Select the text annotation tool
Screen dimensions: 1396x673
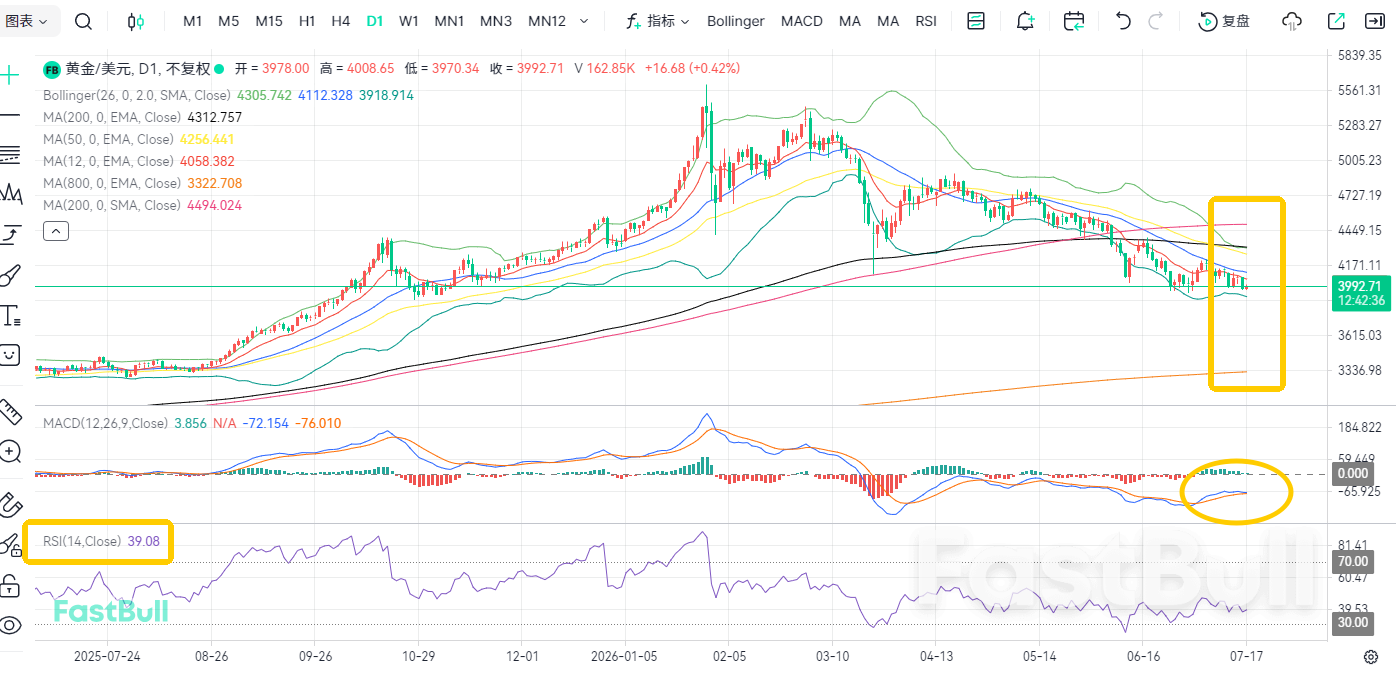(11, 316)
